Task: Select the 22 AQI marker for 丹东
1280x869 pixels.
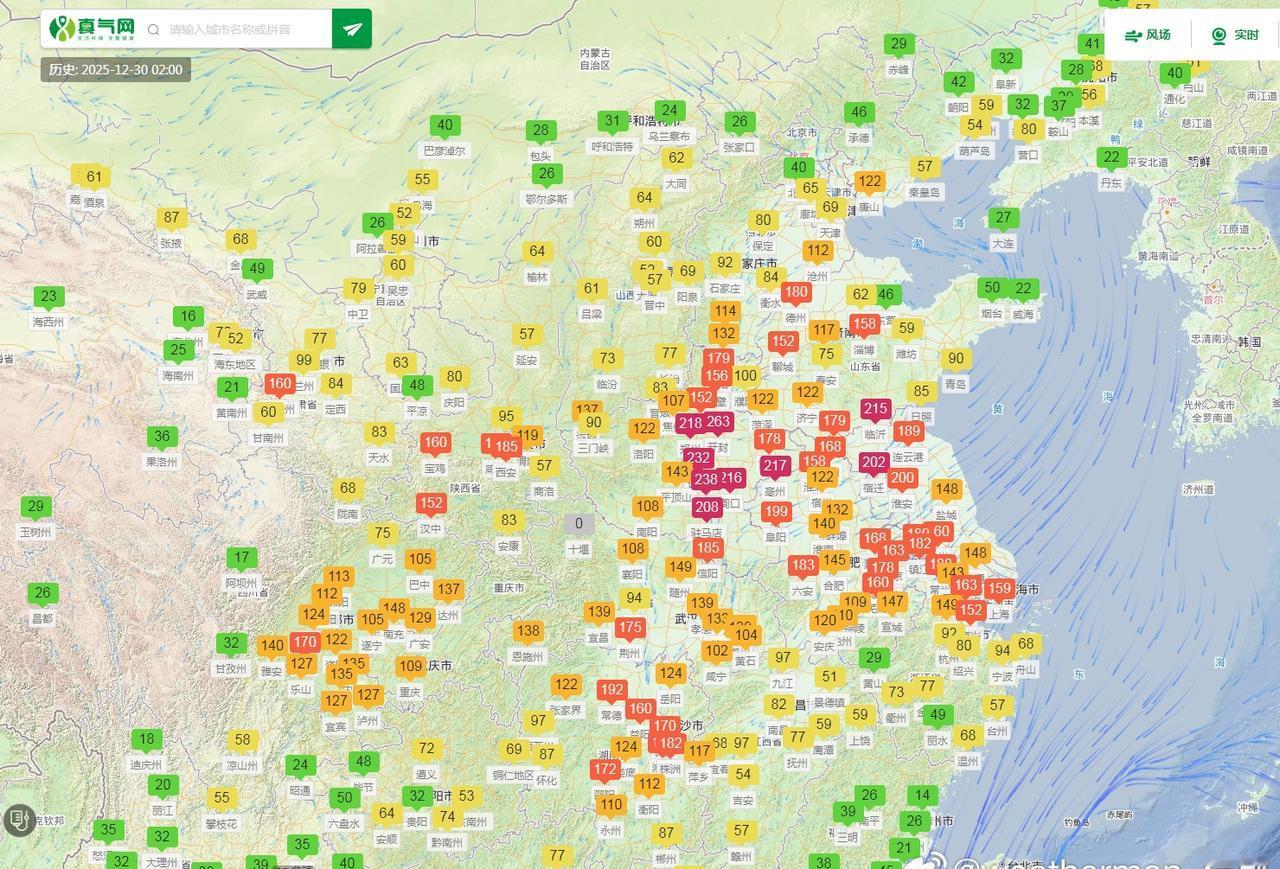Action: (1111, 157)
